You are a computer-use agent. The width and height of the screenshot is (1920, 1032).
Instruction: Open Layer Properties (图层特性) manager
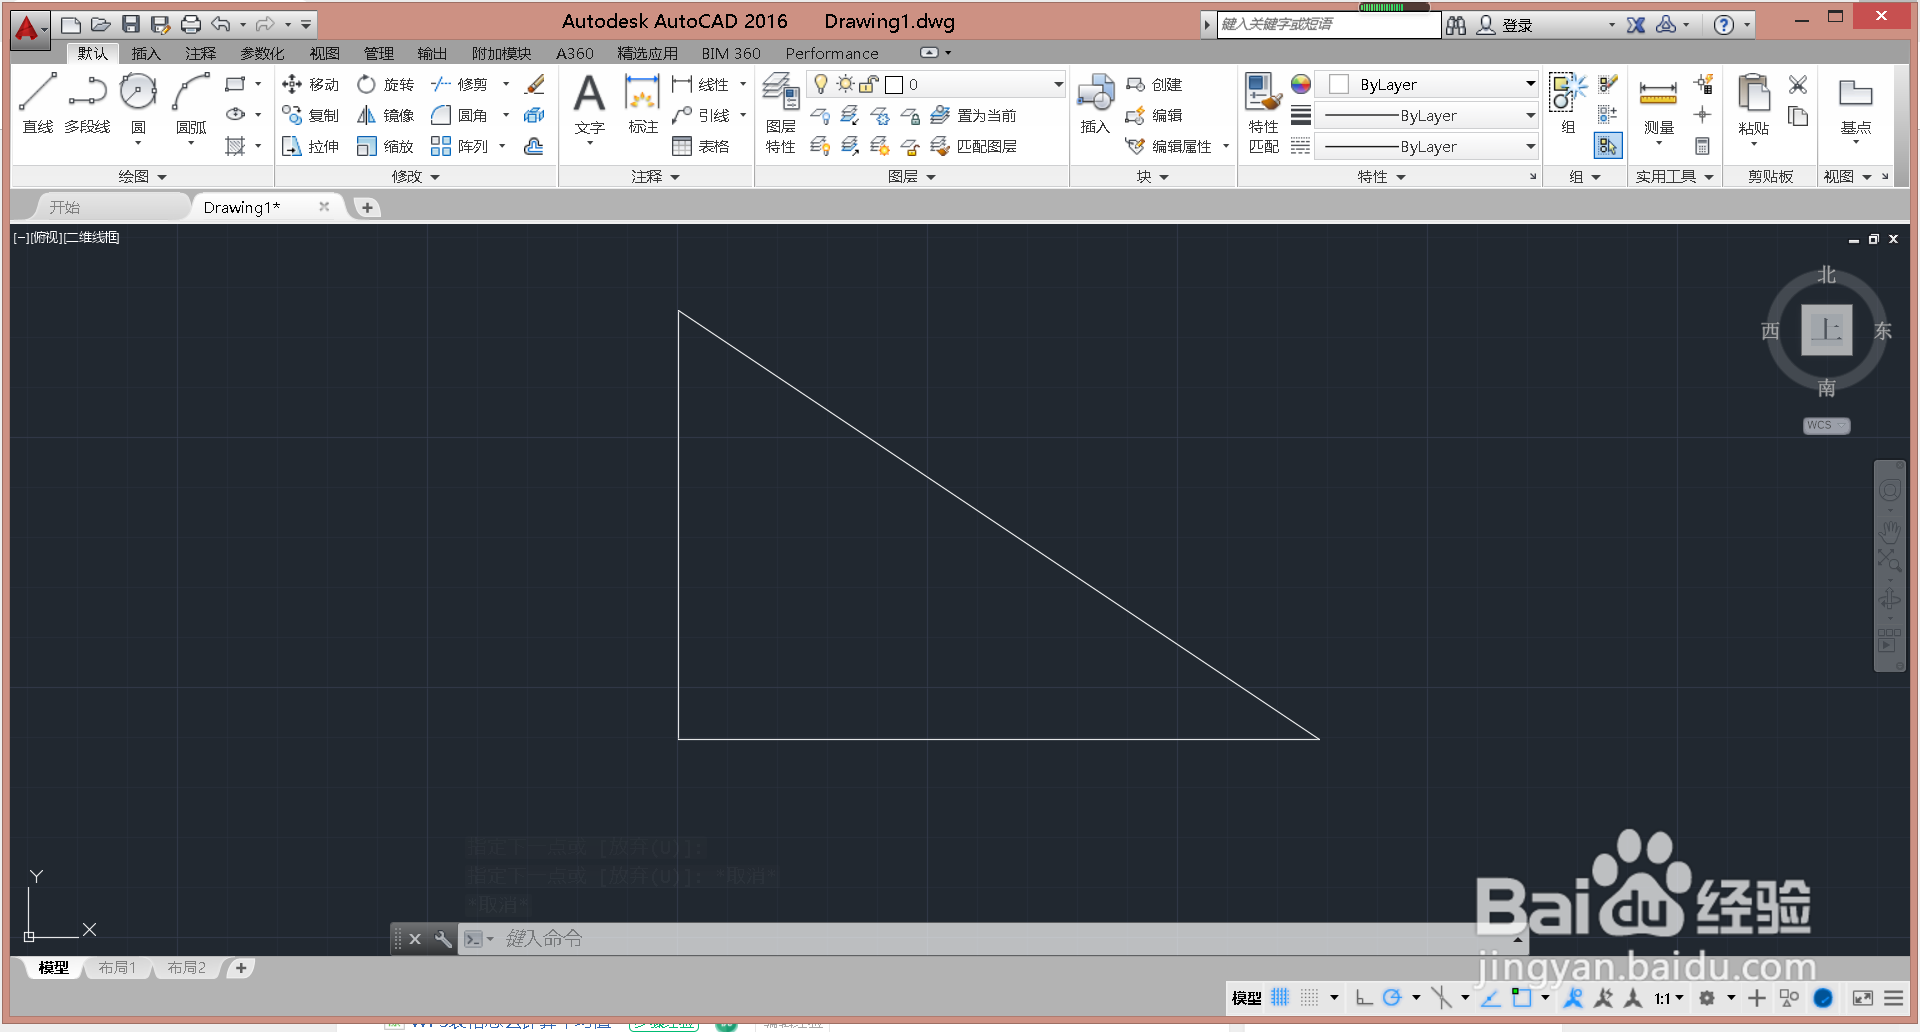tap(781, 112)
